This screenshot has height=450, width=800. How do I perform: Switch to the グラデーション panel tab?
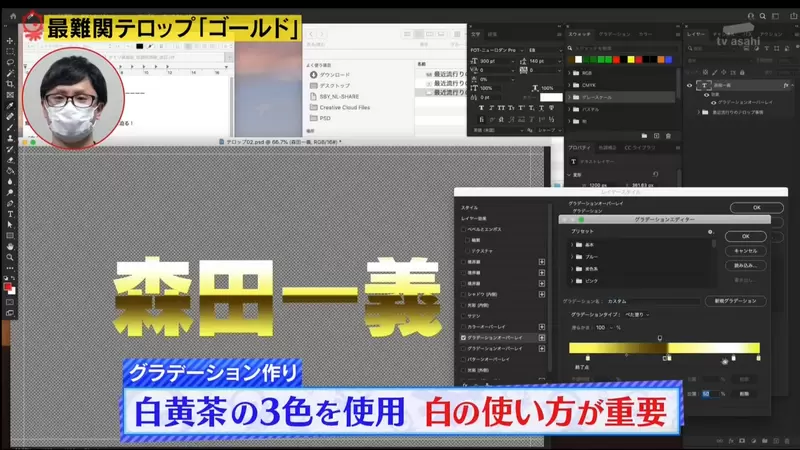click(x=613, y=33)
